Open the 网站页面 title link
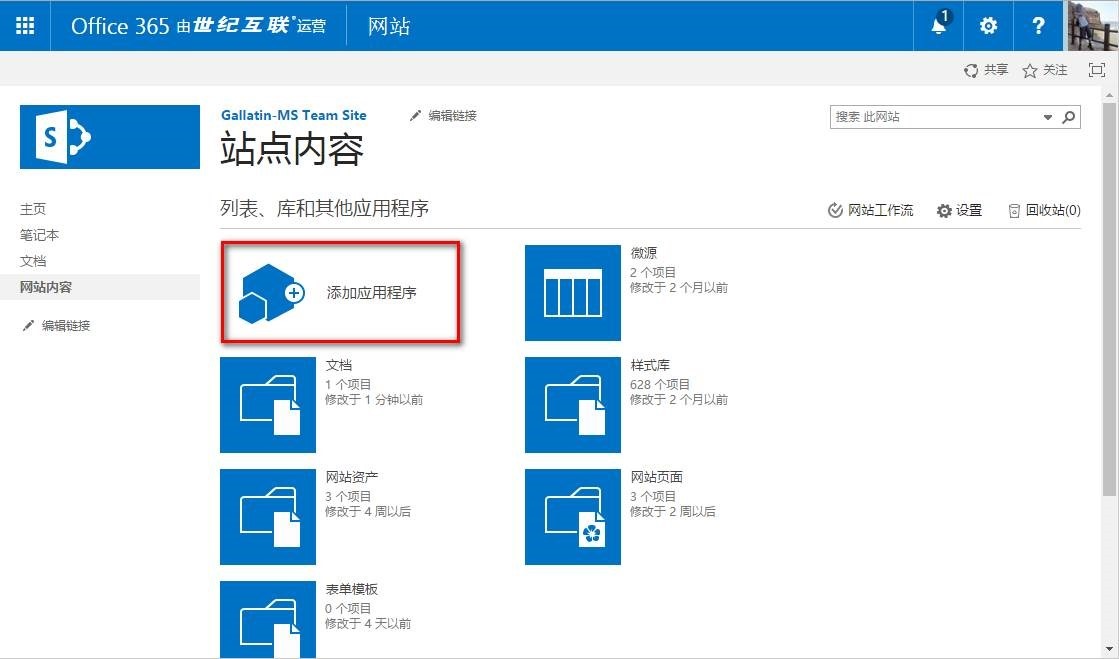The width and height of the screenshot is (1119, 659). 657,477
